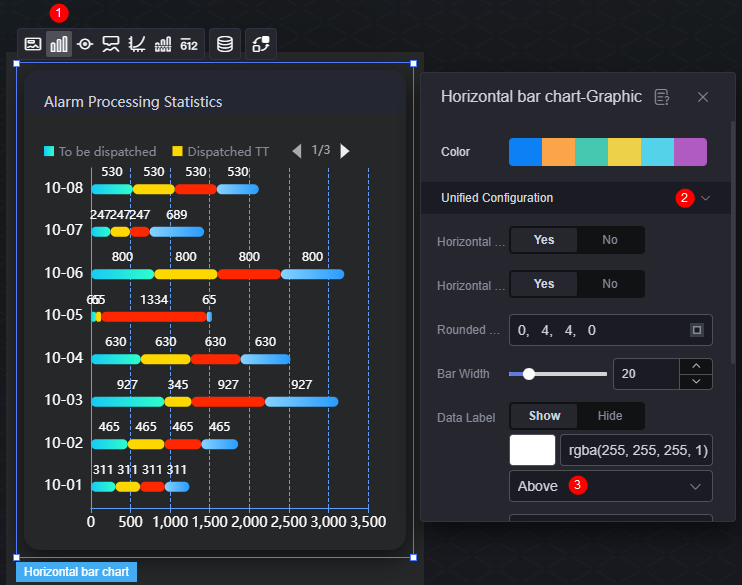Click the panel's vertical scrollbar
Screen dimensions: 742x585
[x=733, y=242]
